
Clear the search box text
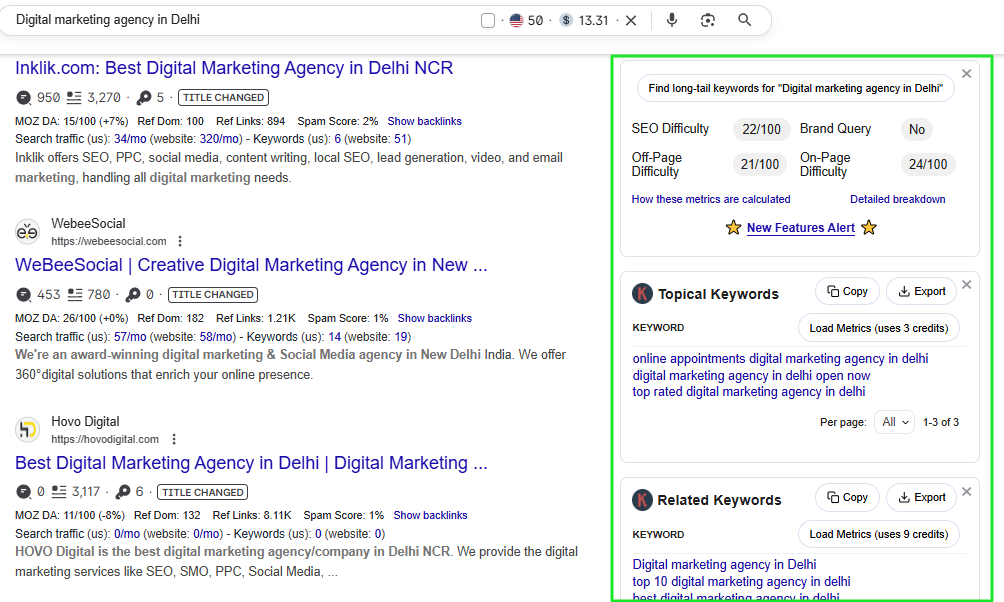coord(630,20)
